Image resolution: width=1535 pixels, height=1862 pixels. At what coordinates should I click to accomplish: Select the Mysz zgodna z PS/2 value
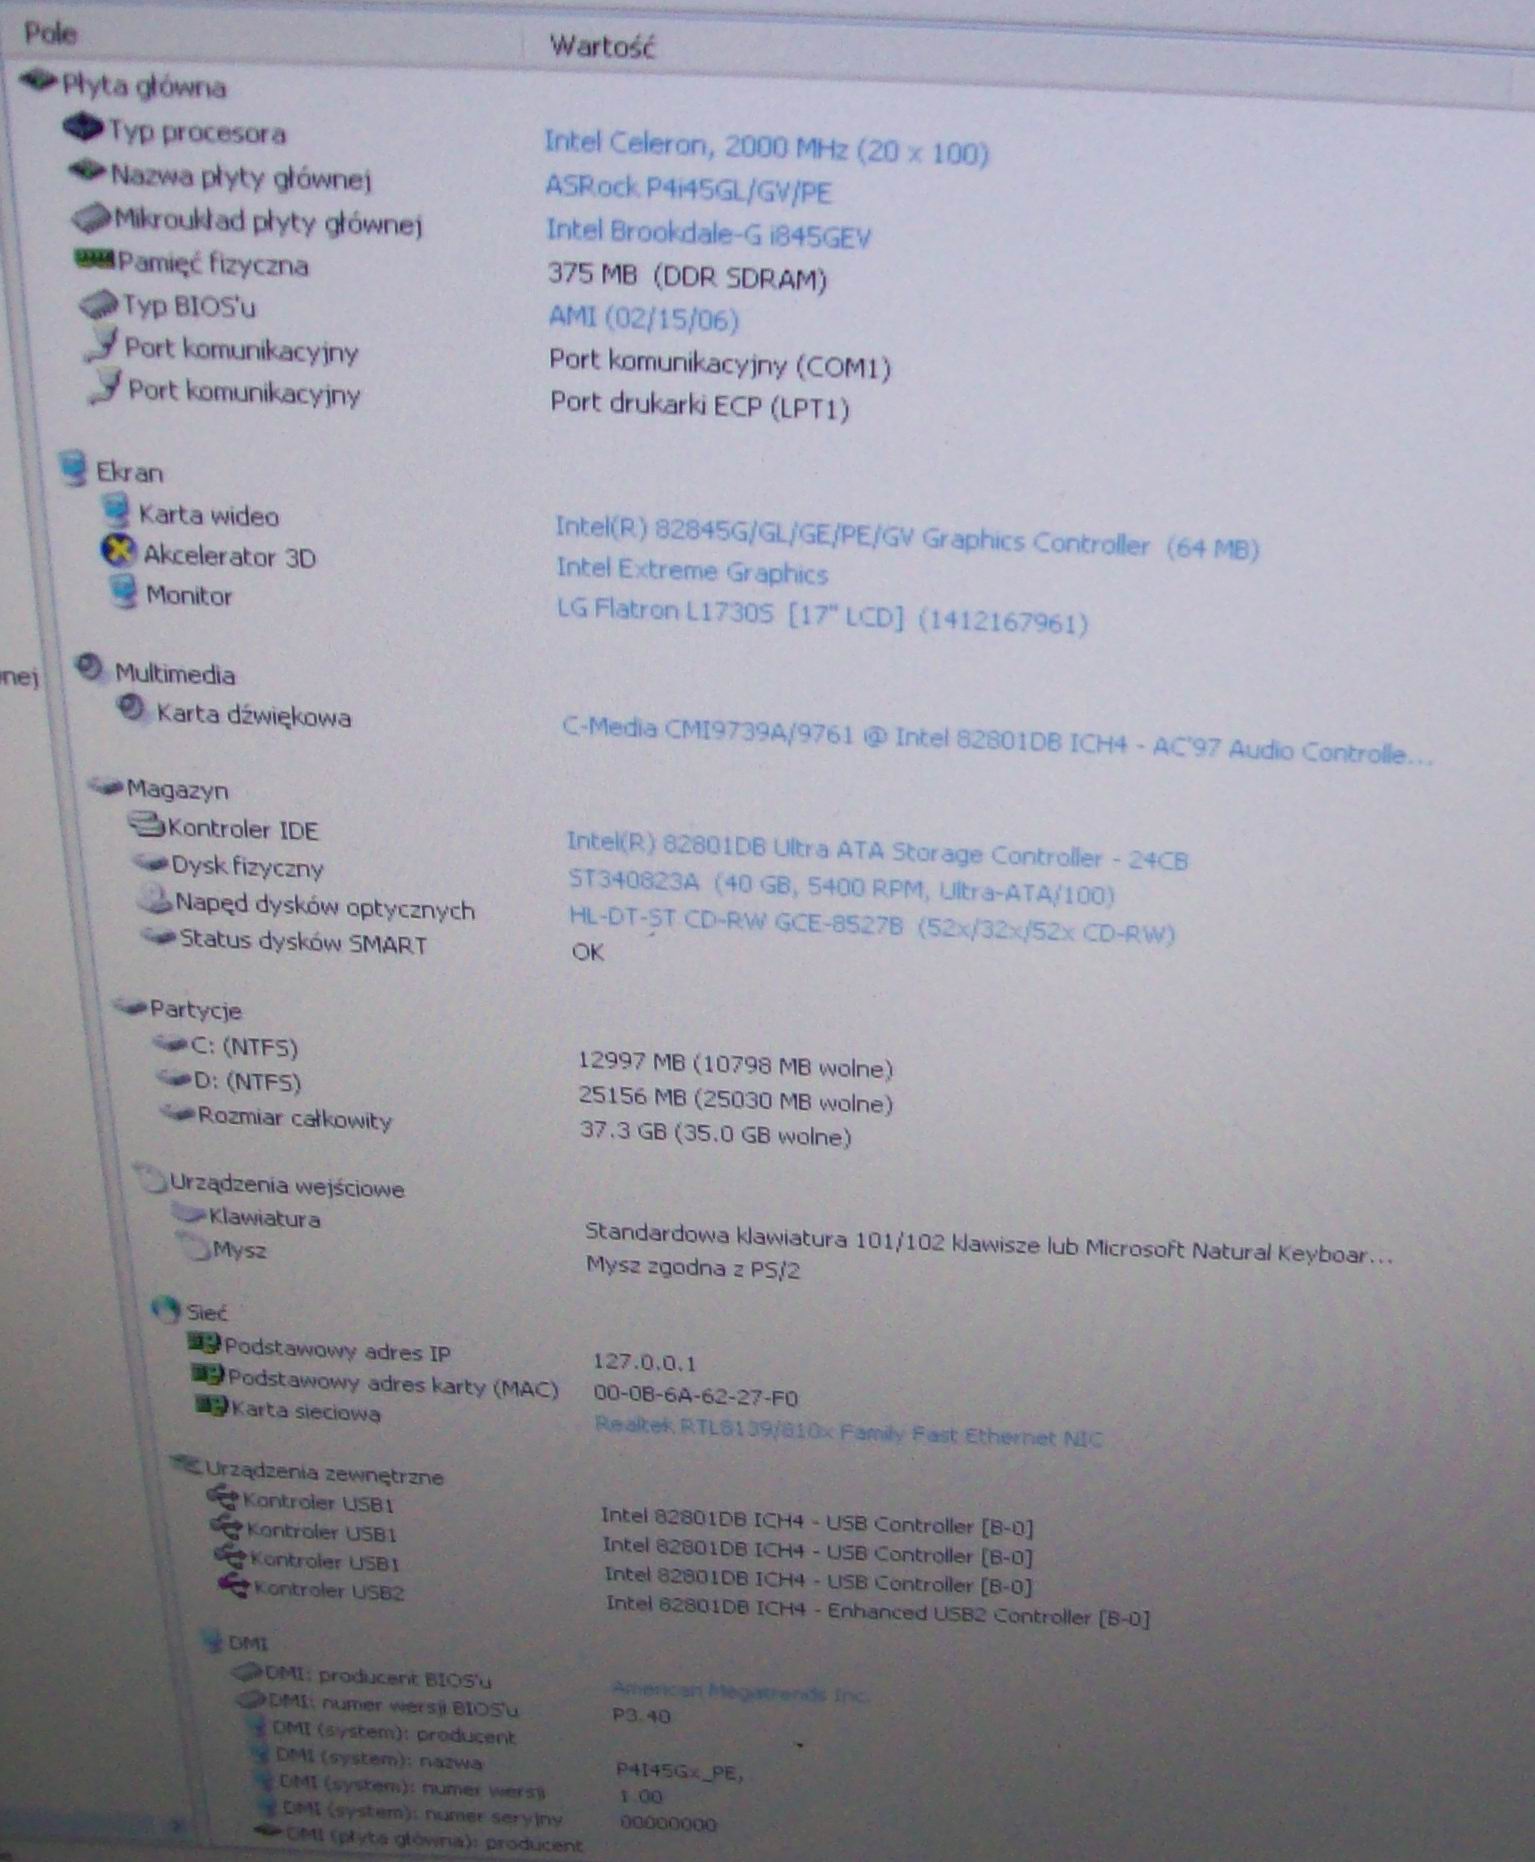(693, 1266)
